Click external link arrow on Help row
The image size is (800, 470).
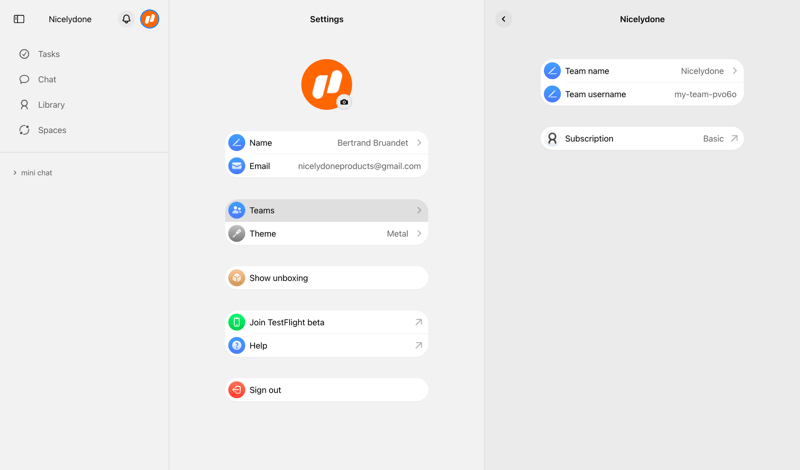tap(418, 345)
